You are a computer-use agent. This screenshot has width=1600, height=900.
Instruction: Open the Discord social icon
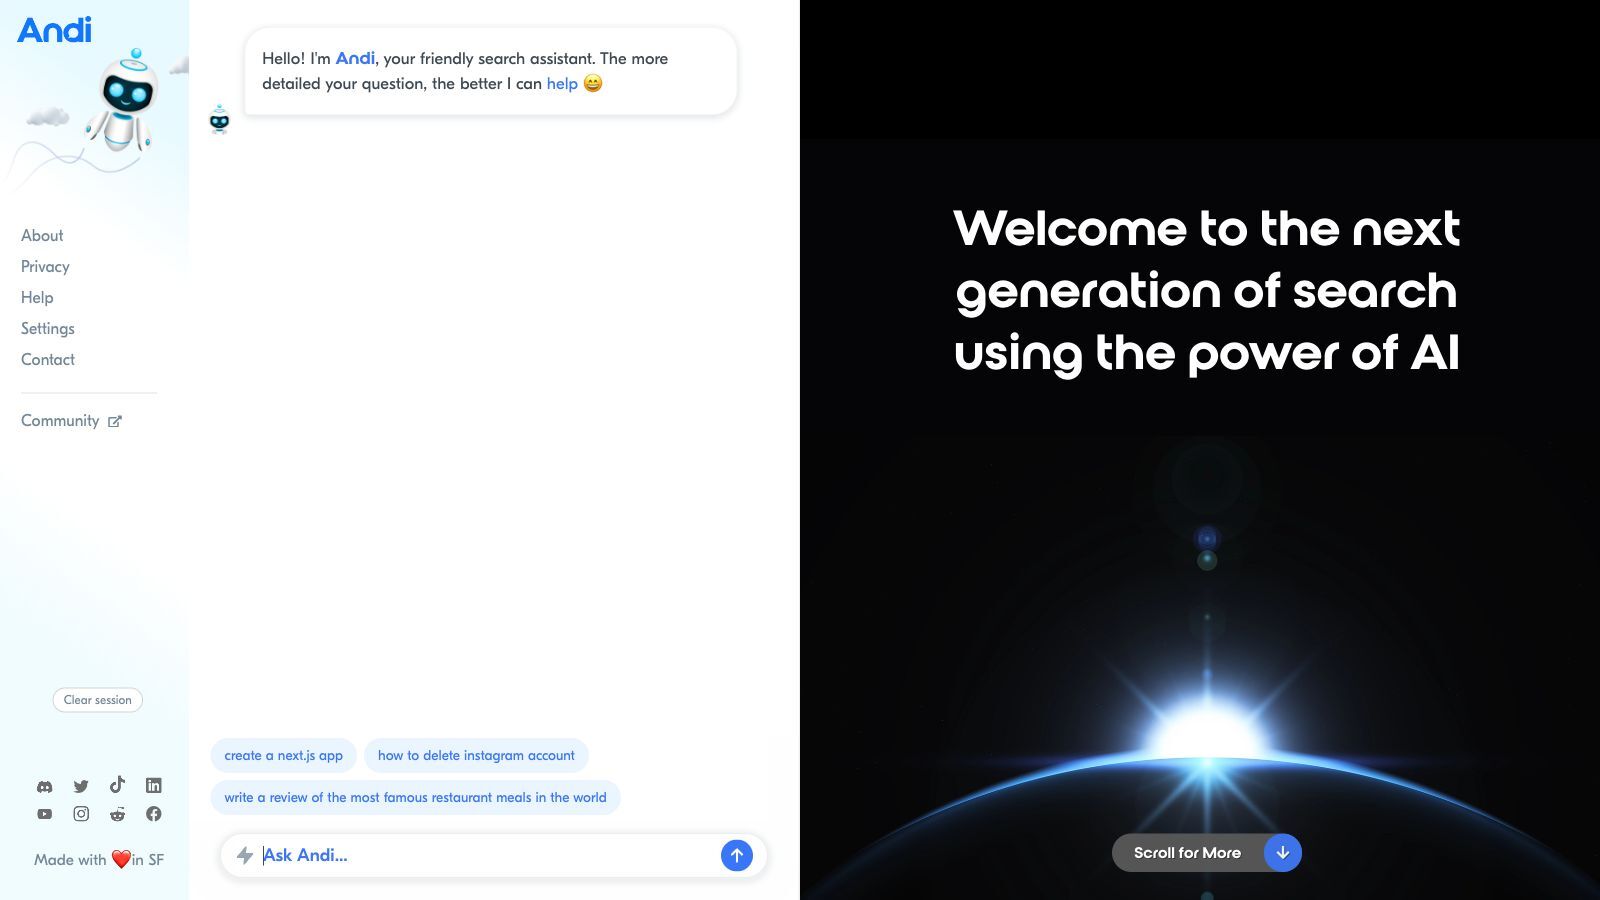[45, 786]
